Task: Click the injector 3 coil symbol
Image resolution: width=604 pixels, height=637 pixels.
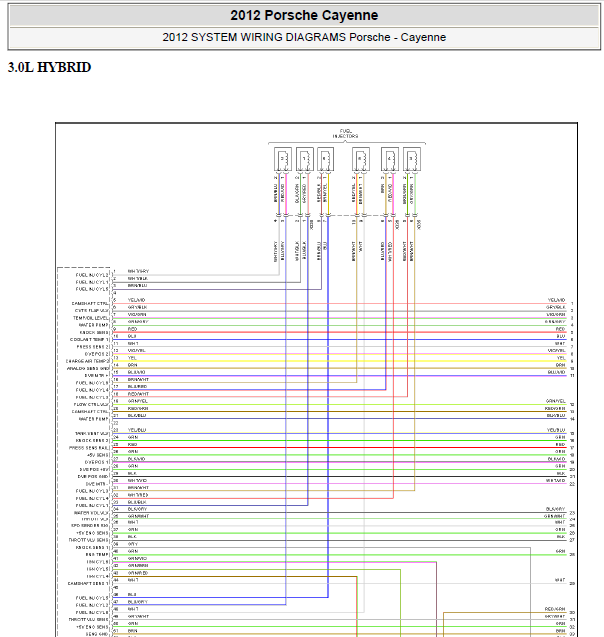Action: click(x=412, y=159)
